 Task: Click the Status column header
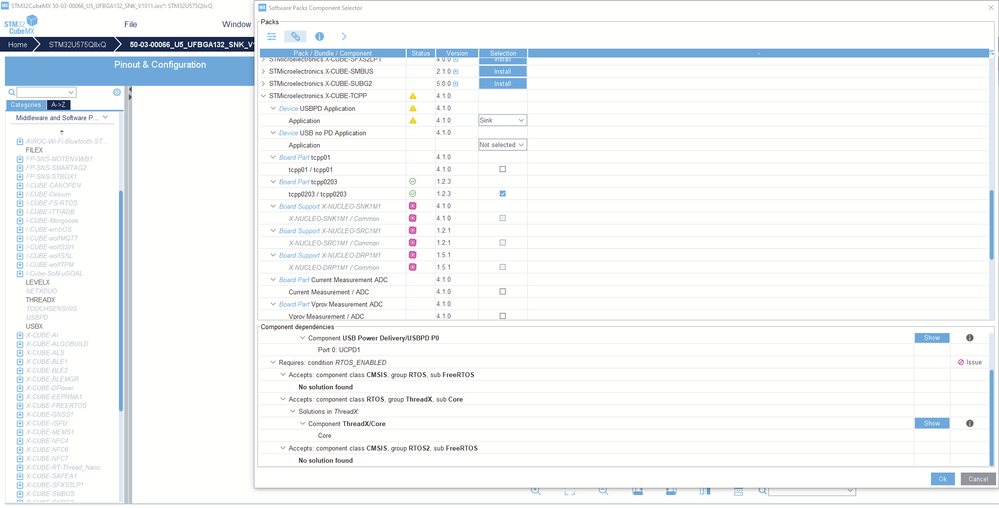(x=421, y=53)
